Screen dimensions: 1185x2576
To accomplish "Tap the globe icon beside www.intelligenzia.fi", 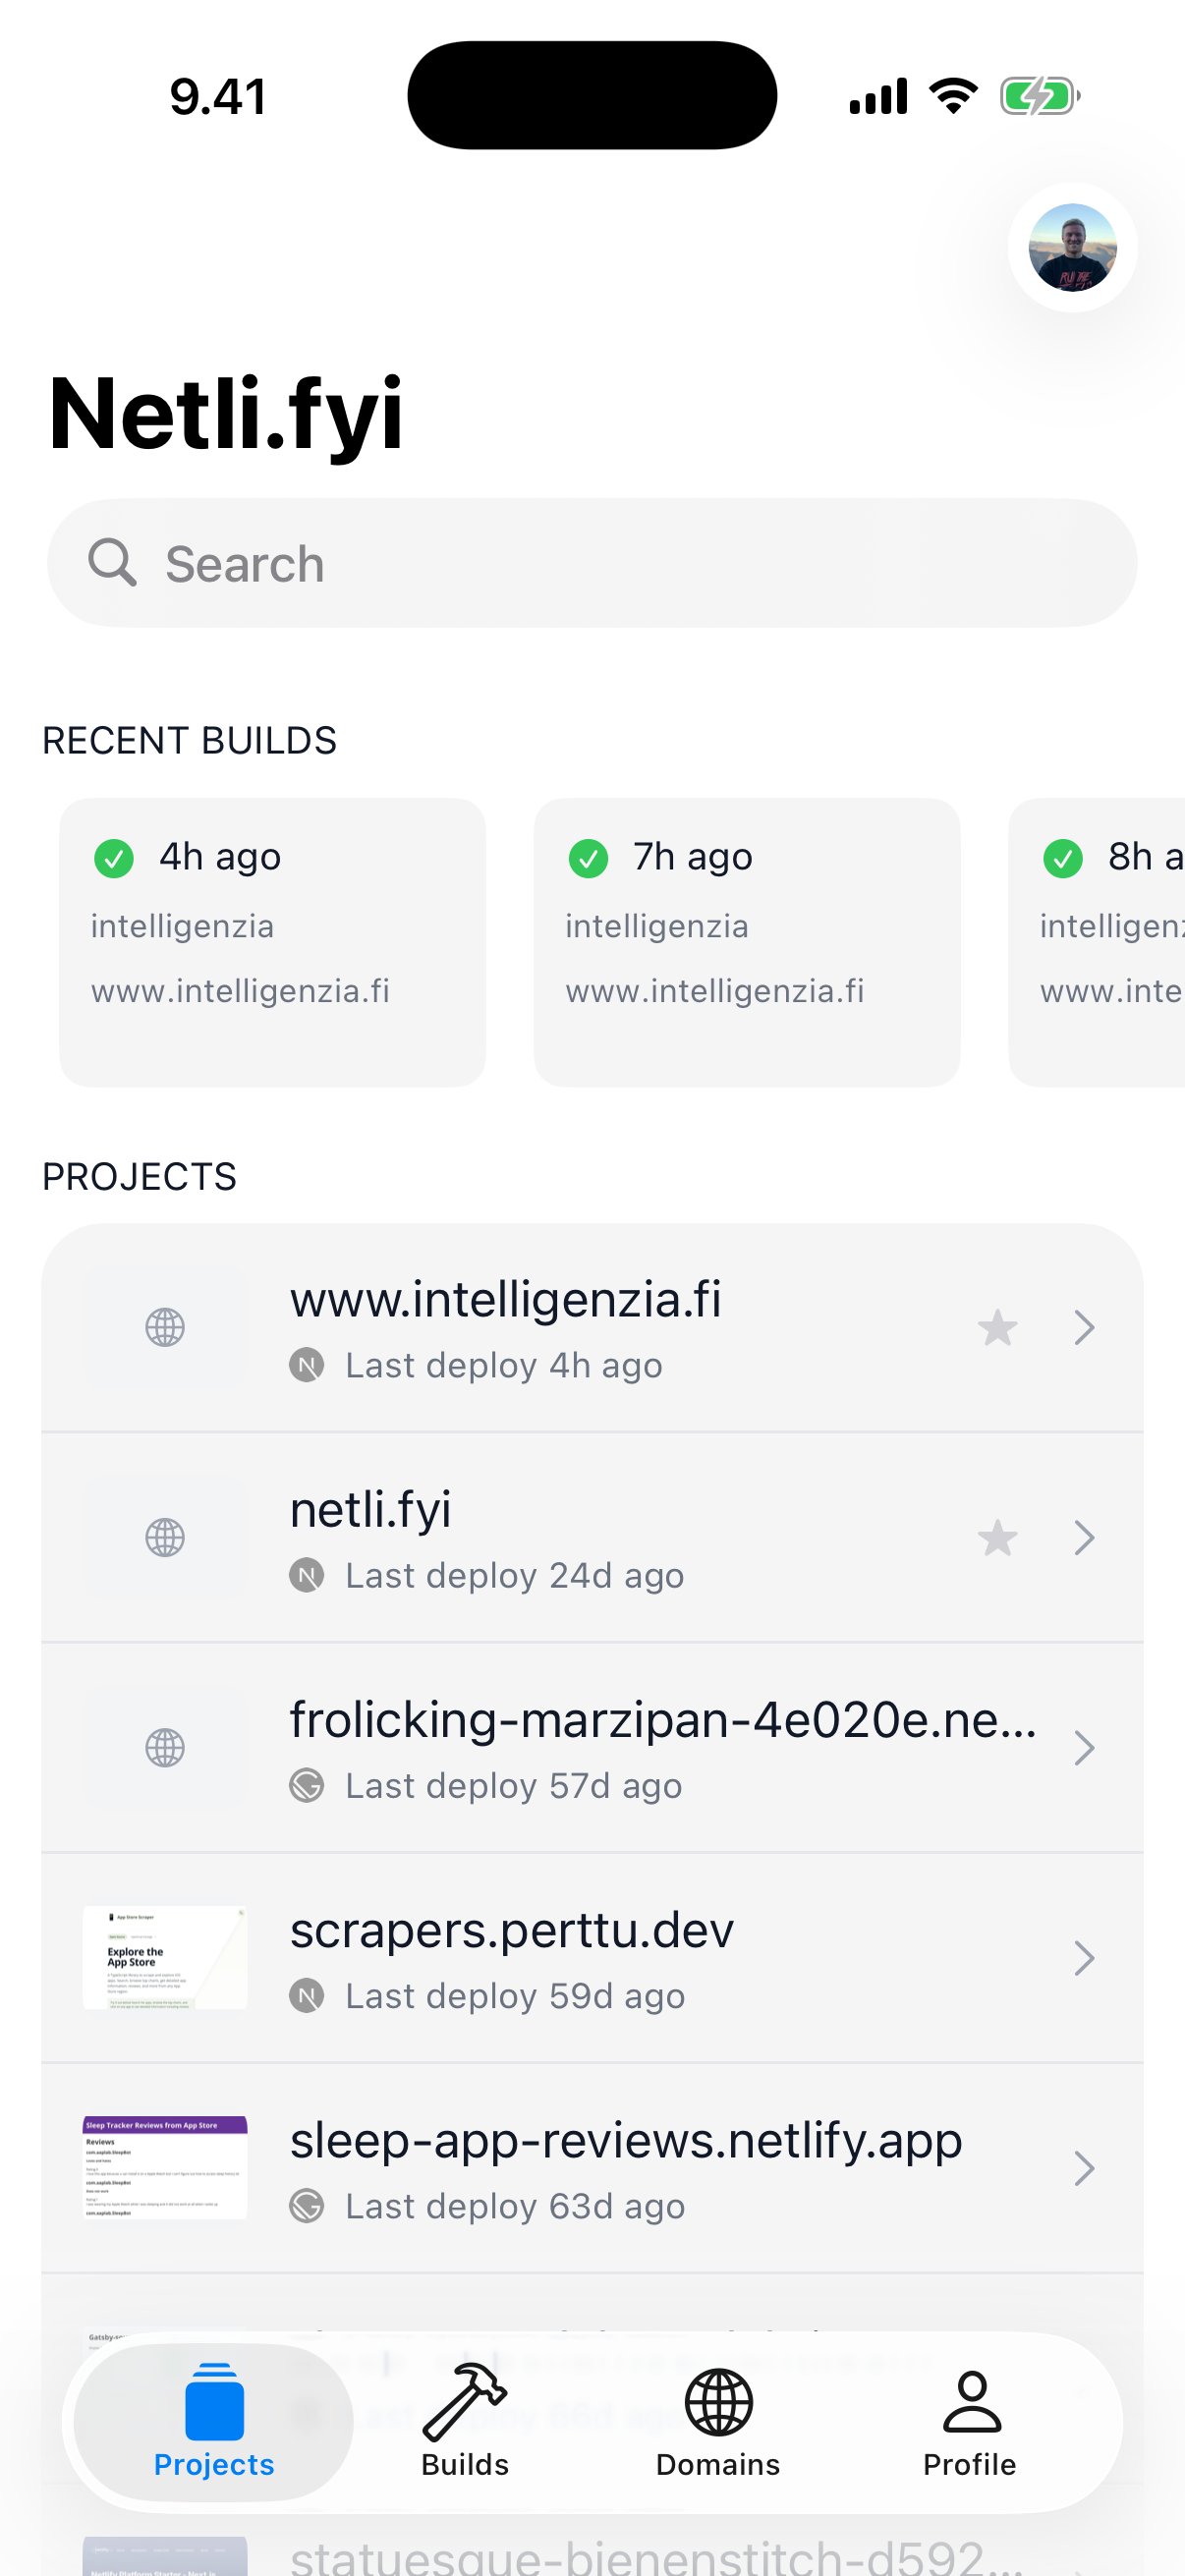I will point(164,1327).
